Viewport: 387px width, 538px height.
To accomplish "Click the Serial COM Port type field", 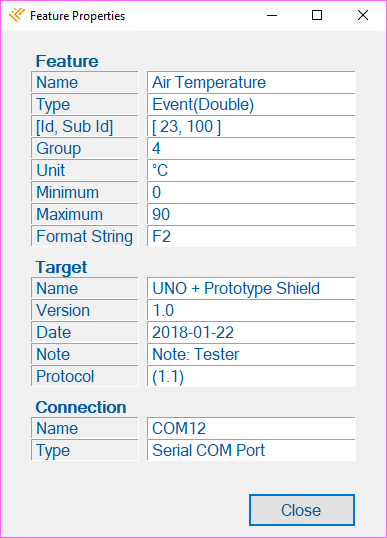I will point(251,450).
